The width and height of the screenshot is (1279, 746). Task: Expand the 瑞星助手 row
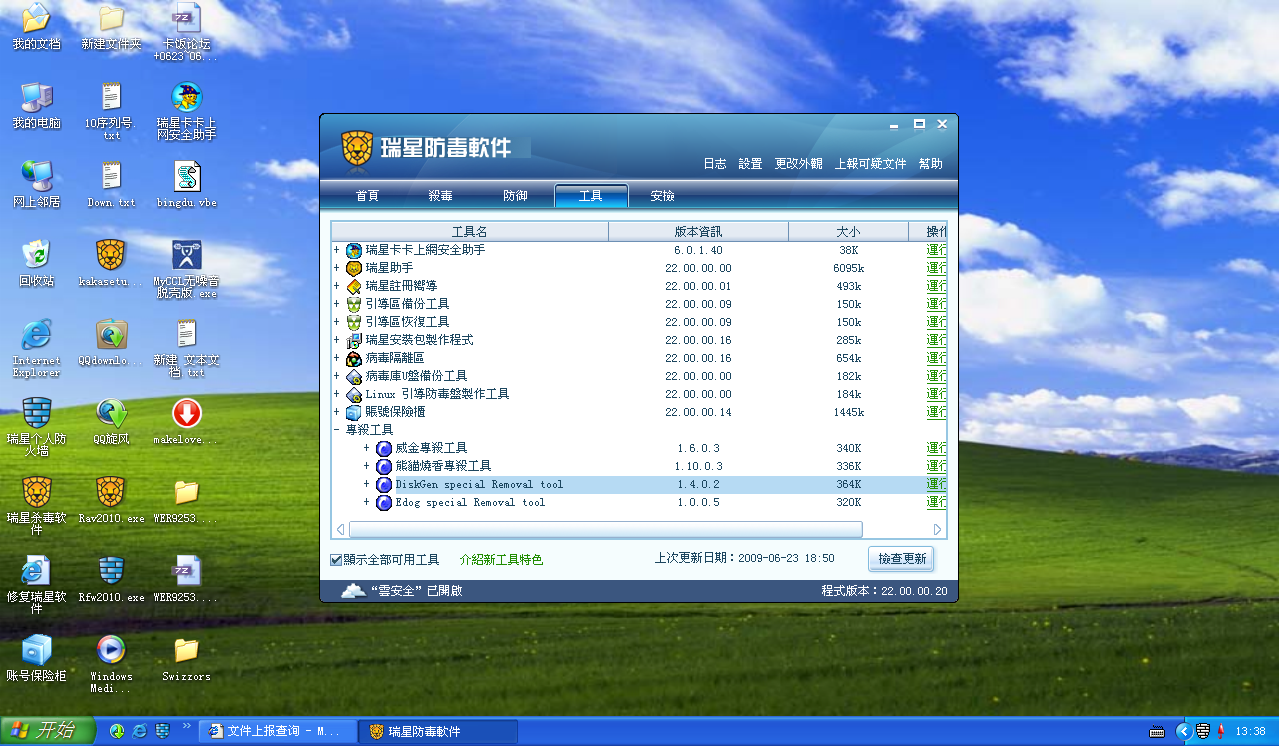[337, 268]
